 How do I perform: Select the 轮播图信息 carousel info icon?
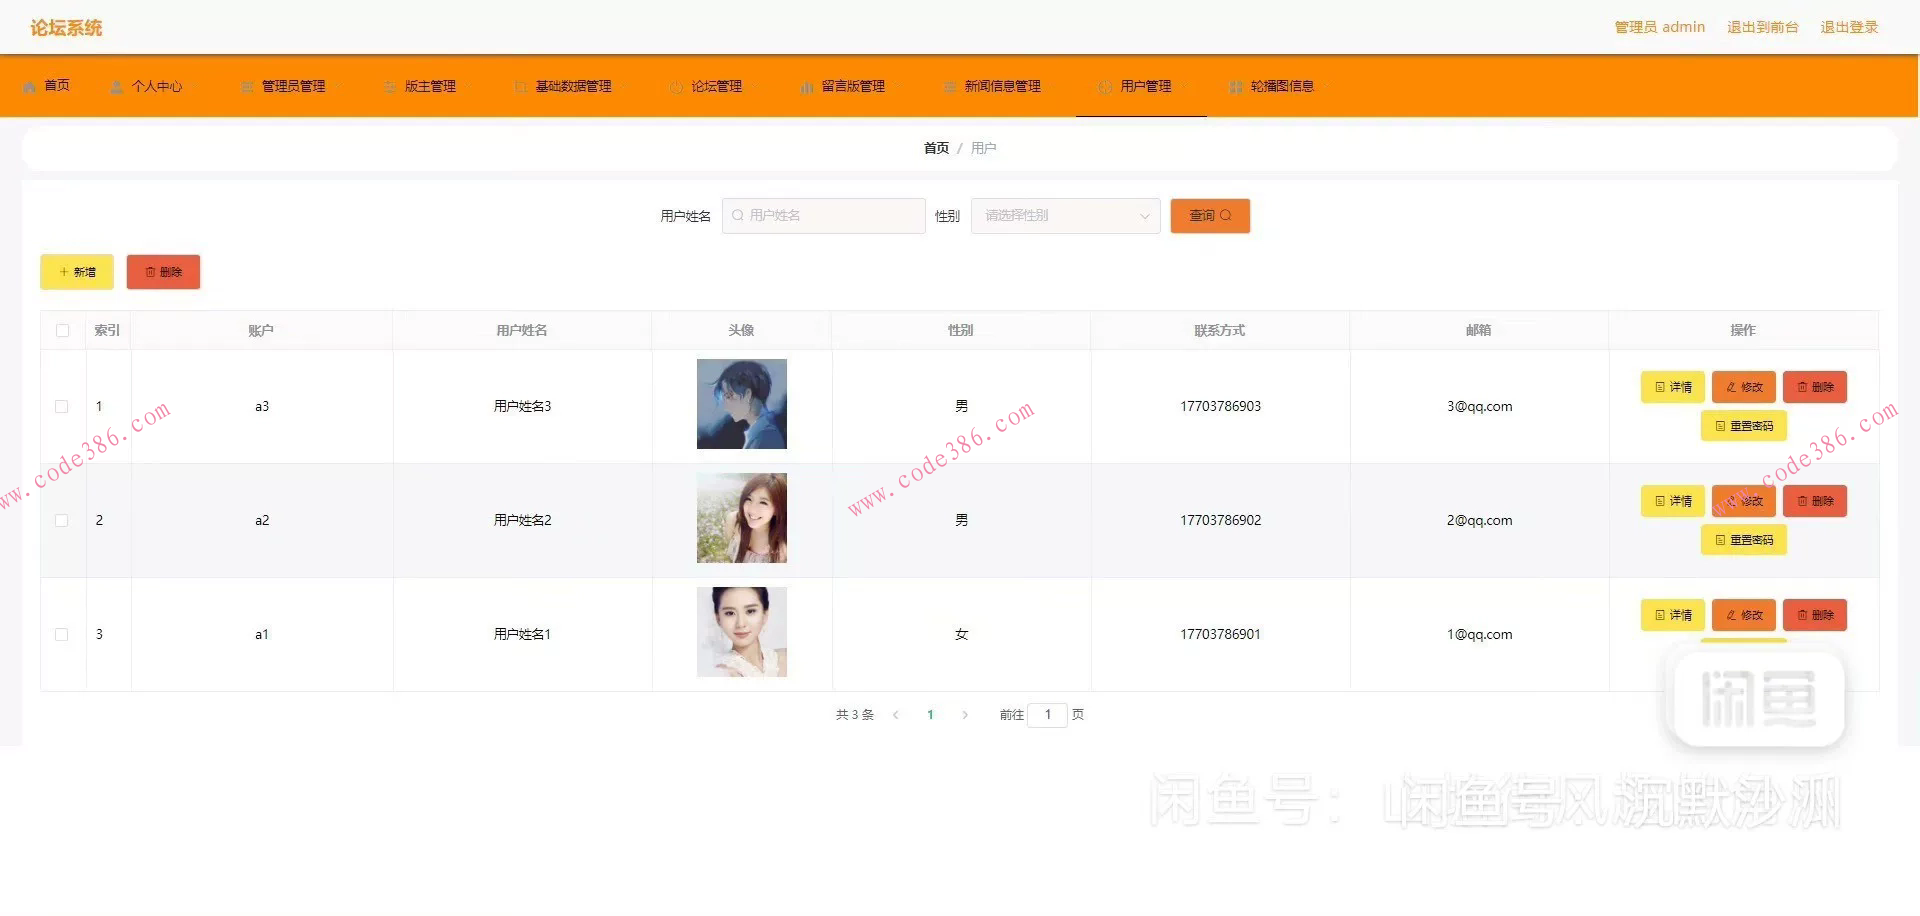(x=1235, y=86)
